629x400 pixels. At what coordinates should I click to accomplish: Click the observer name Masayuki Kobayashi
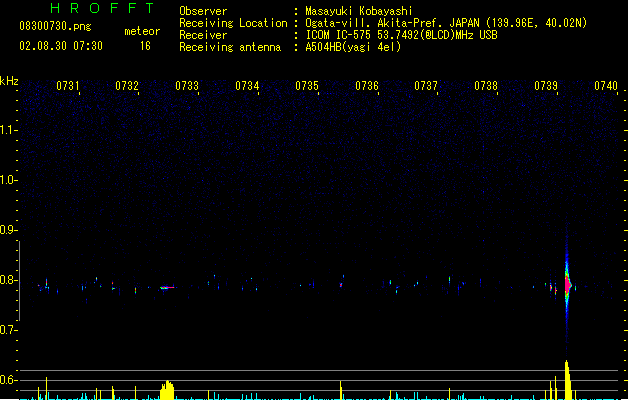coord(359,11)
